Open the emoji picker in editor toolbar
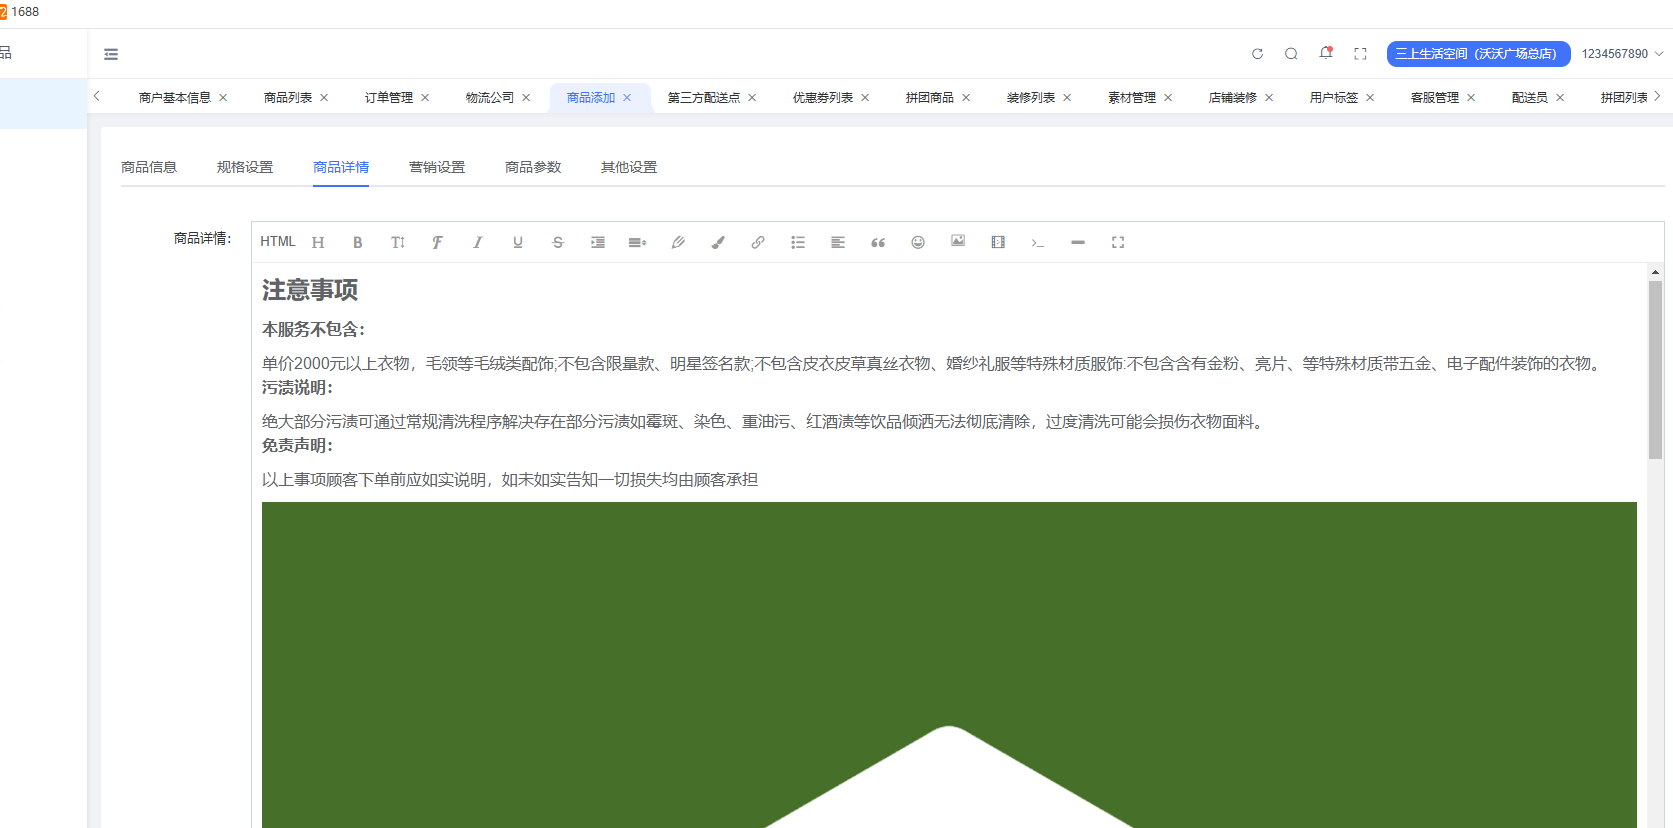The width and height of the screenshot is (1673, 828). [x=917, y=242]
